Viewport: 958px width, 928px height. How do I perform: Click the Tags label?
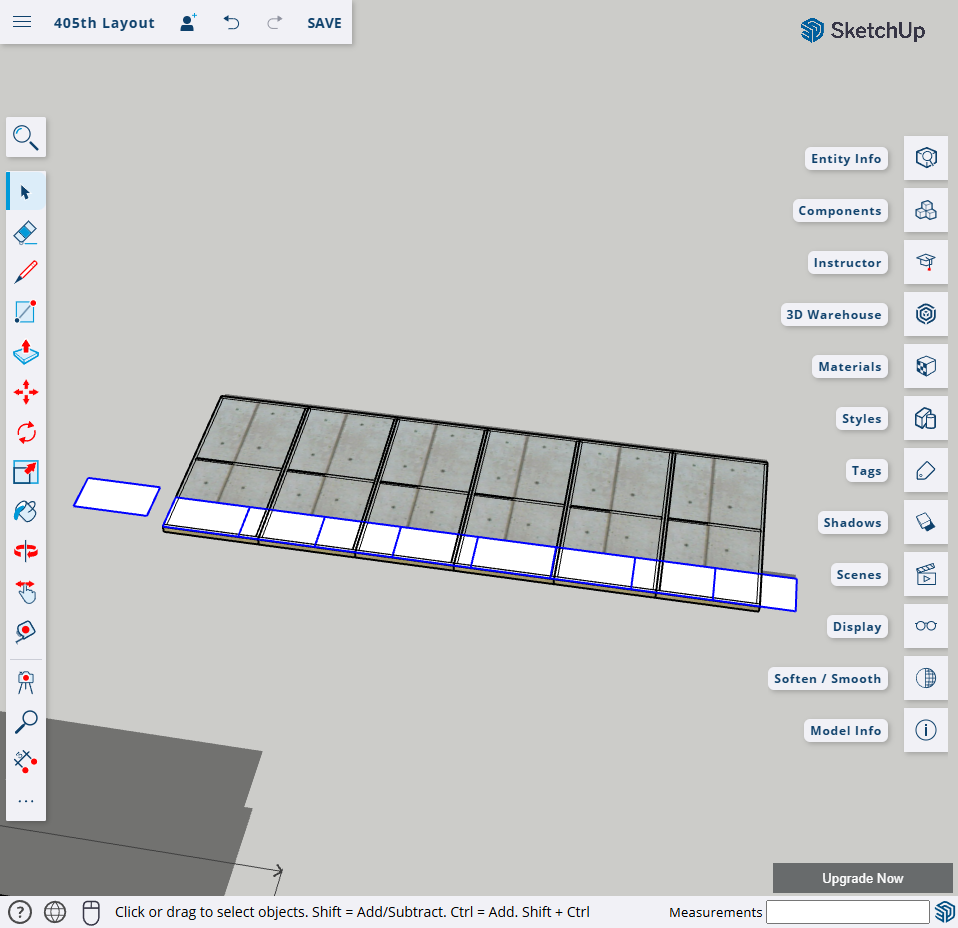click(x=866, y=470)
